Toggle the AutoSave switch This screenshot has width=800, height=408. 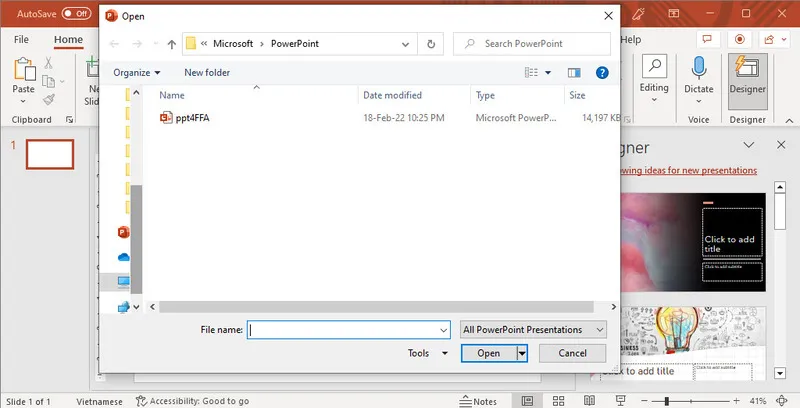(77, 14)
